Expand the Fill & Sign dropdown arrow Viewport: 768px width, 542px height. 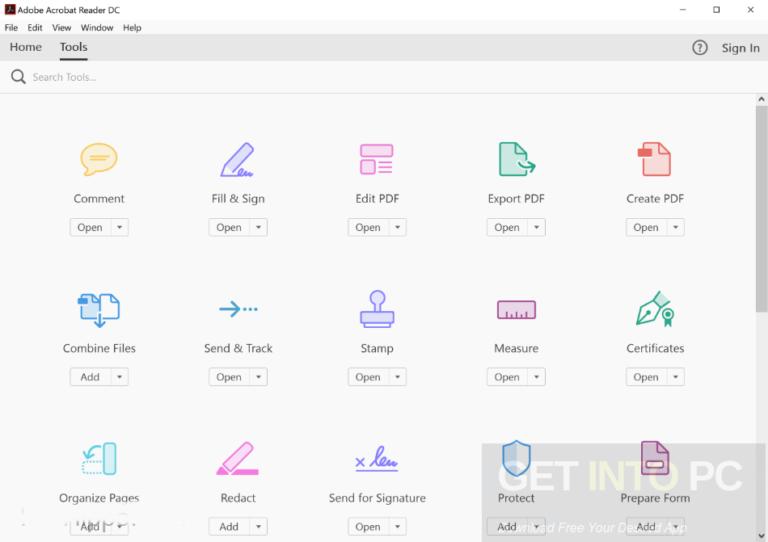tap(259, 227)
